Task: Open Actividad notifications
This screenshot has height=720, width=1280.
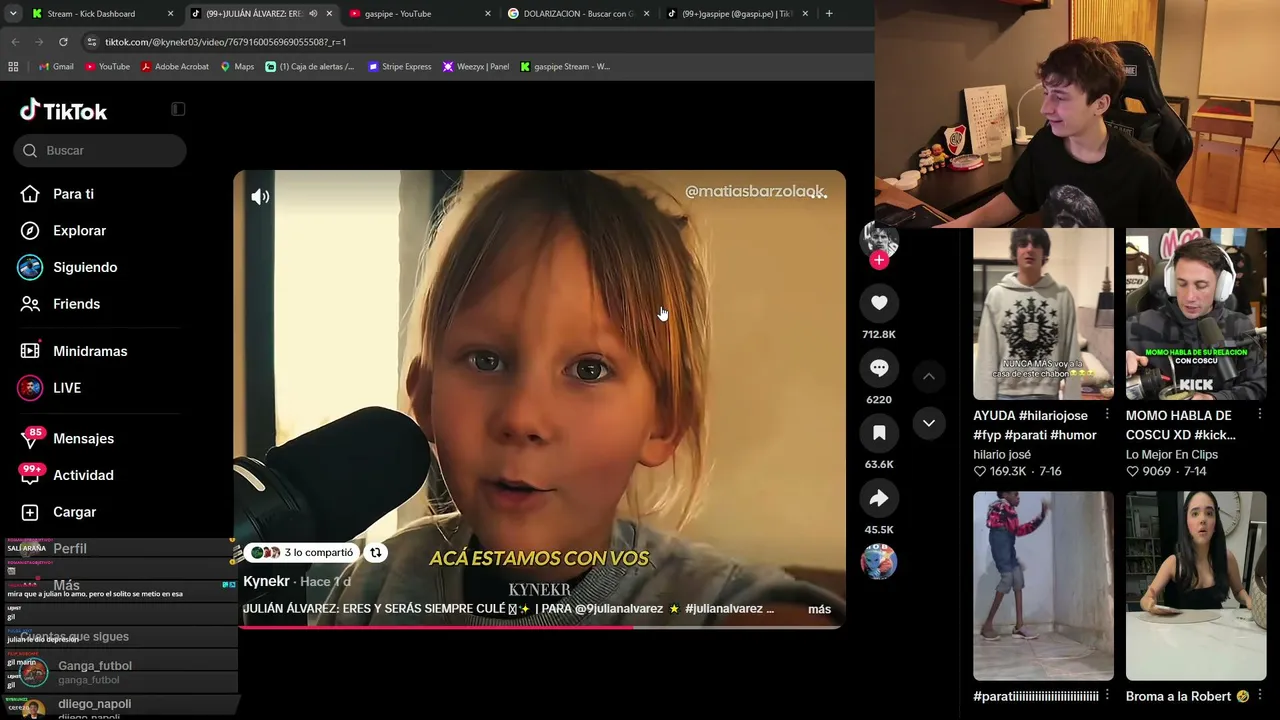Action: click(83, 475)
